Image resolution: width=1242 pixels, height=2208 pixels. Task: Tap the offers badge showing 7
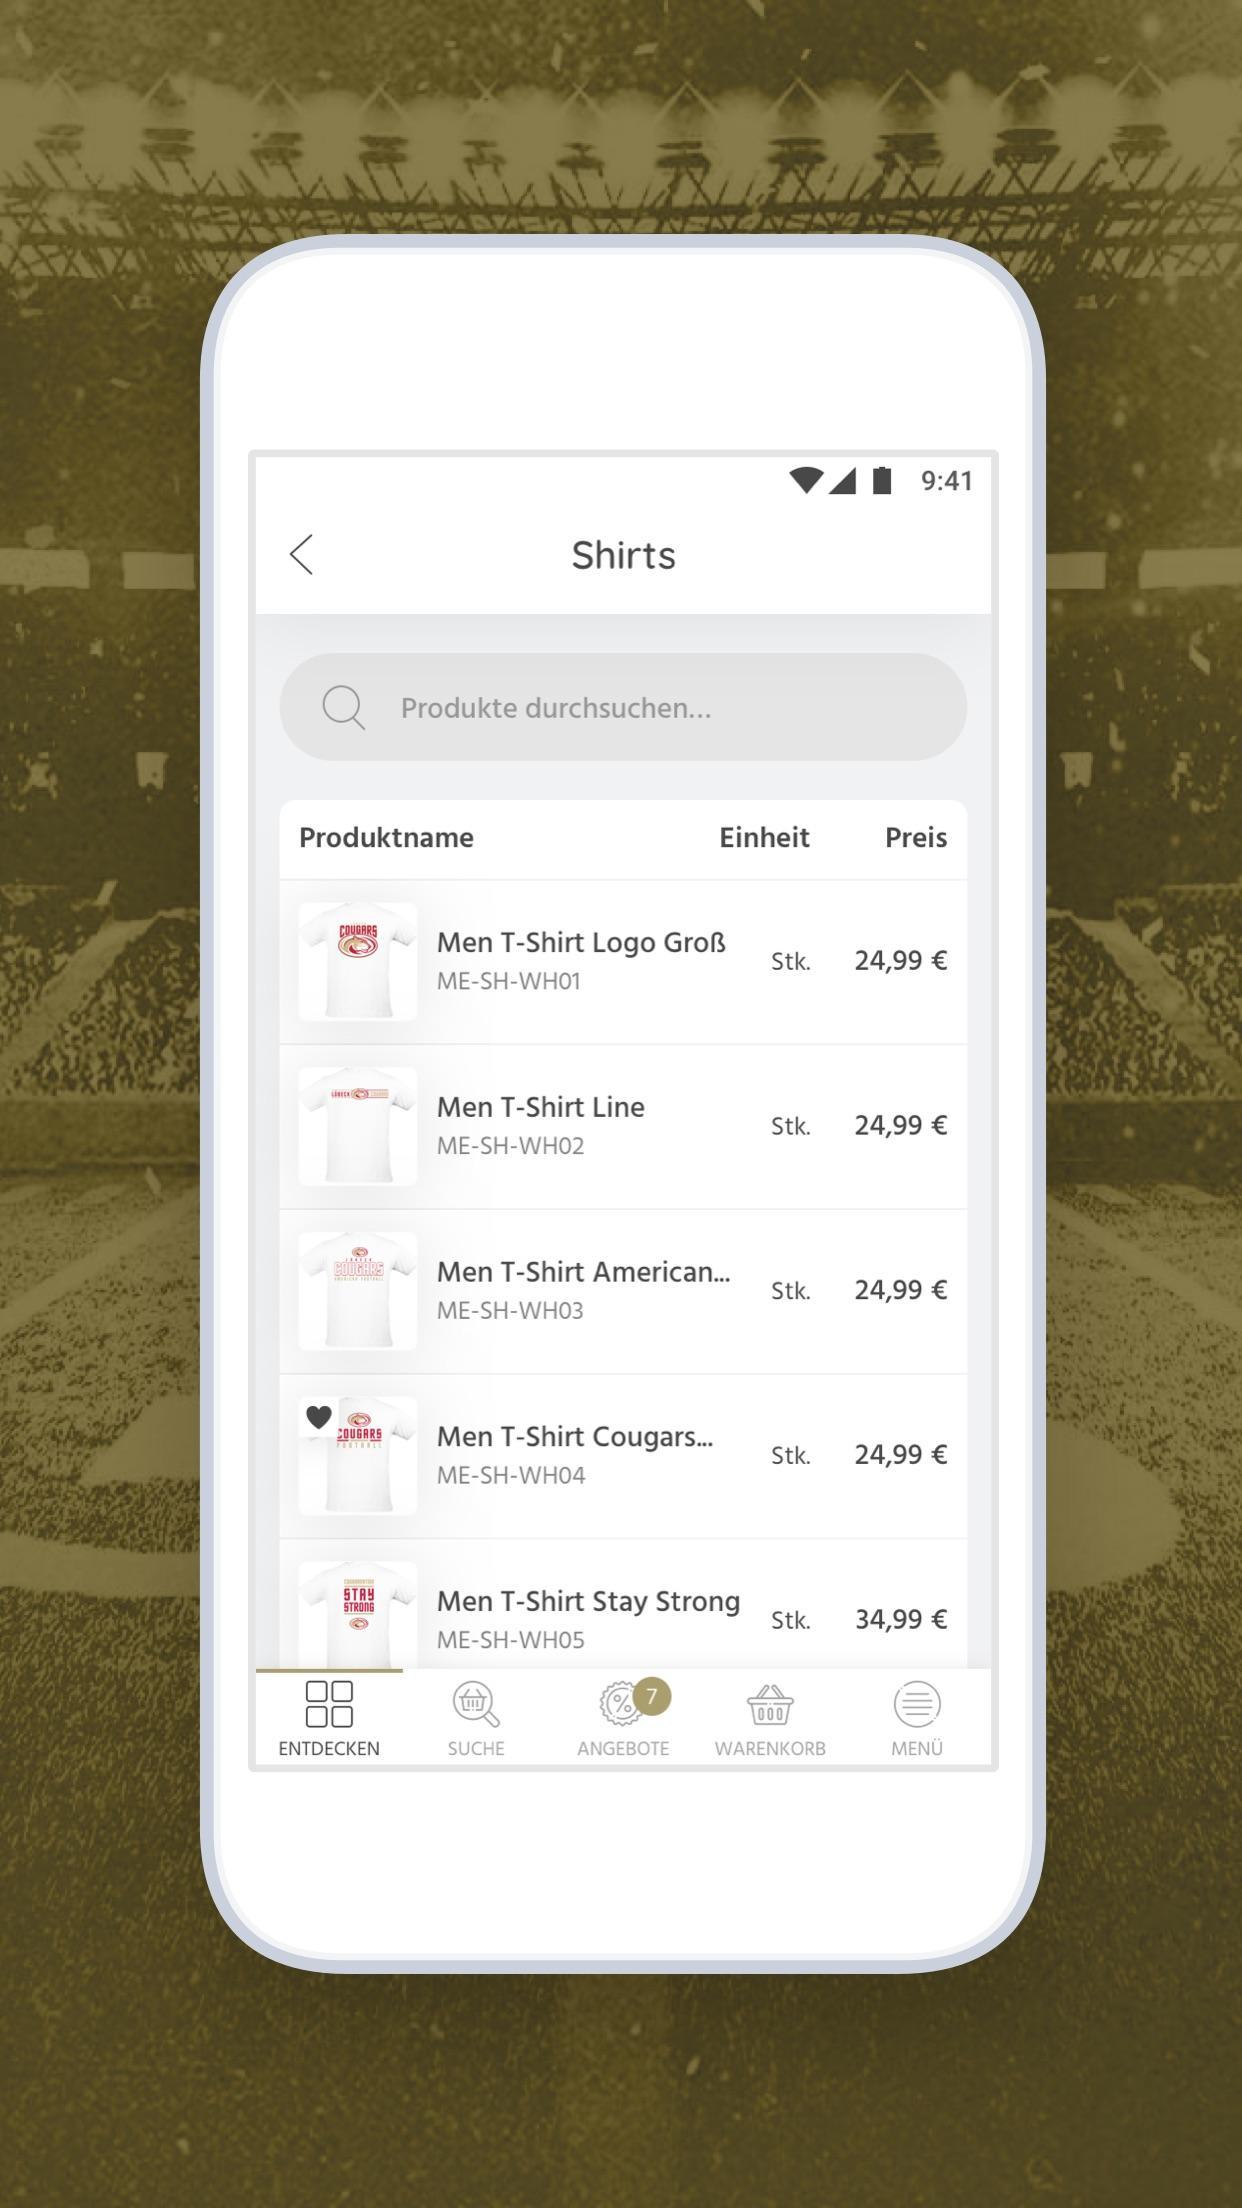point(652,1696)
